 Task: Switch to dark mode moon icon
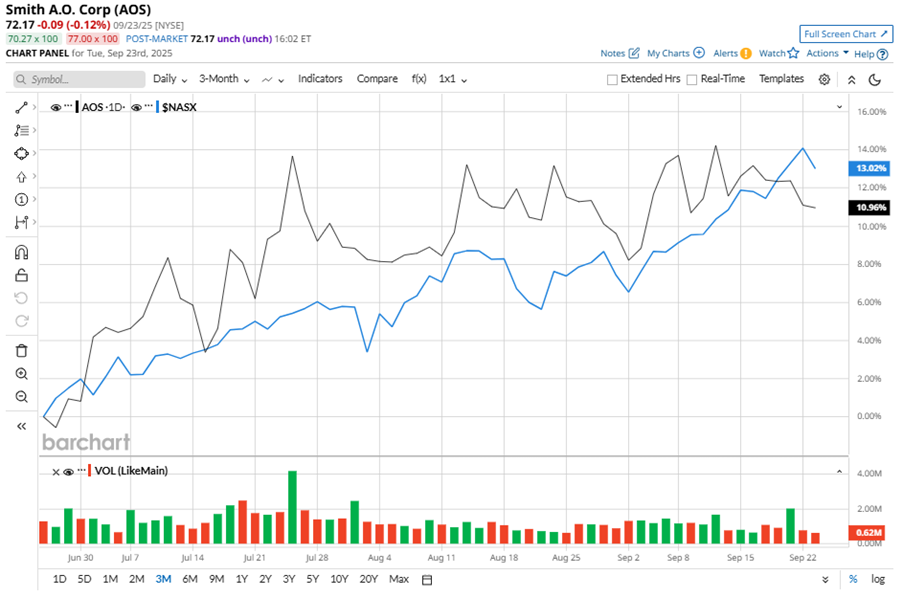point(875,79)
